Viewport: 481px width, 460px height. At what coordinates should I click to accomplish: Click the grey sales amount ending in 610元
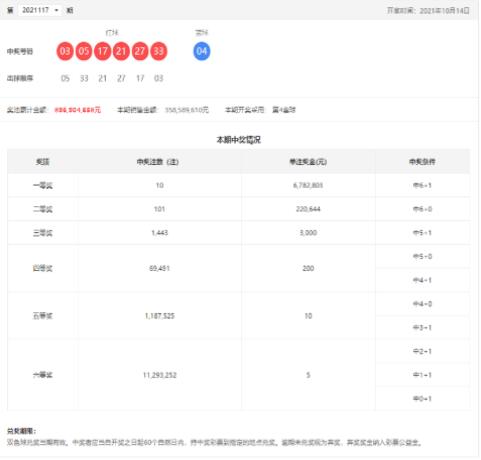[x=187, y=110]
